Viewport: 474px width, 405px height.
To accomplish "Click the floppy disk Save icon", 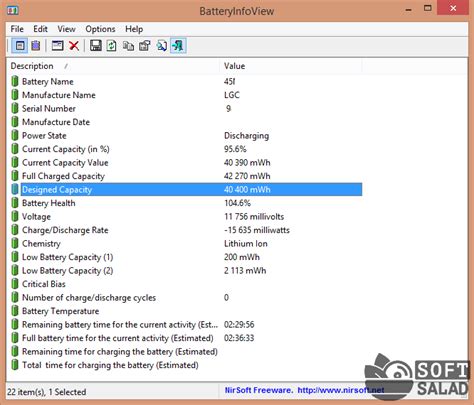I will coord(96,46).
